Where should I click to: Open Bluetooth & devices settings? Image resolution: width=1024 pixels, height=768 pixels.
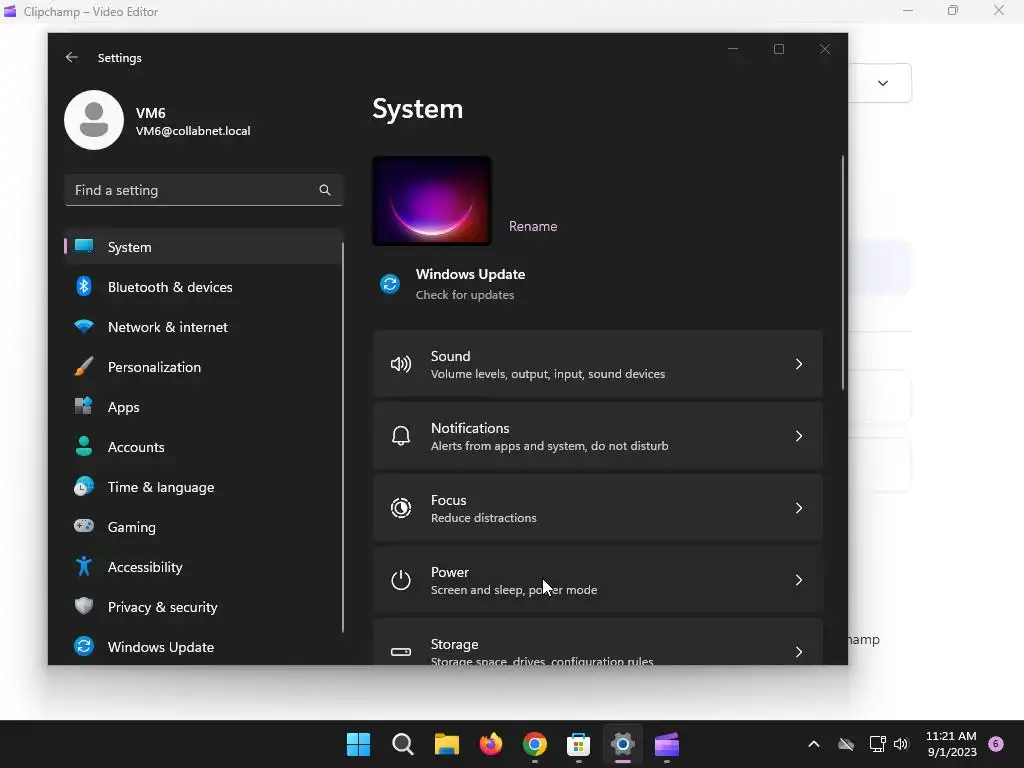[x=204, y=287]
